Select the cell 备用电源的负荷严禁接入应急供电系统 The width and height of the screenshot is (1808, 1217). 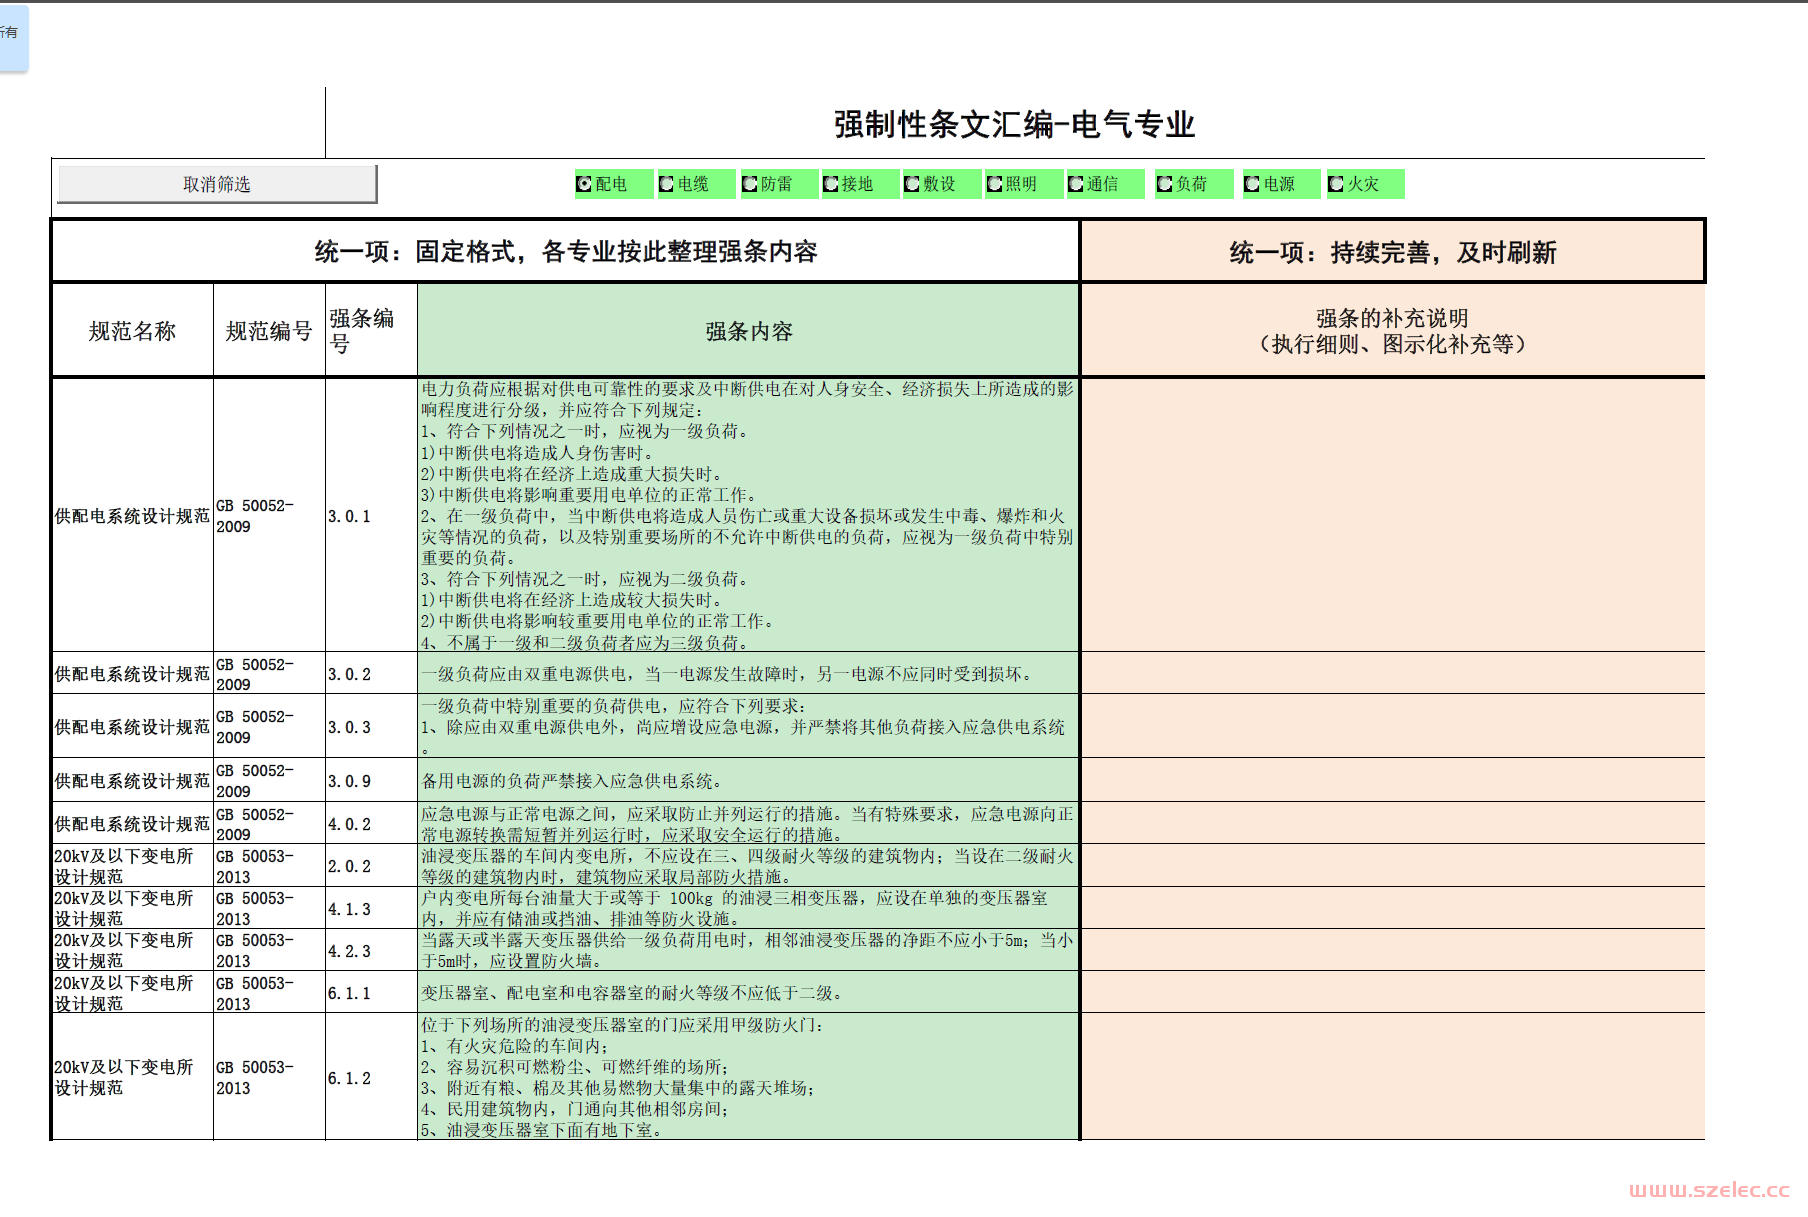(x=748, y=780)
